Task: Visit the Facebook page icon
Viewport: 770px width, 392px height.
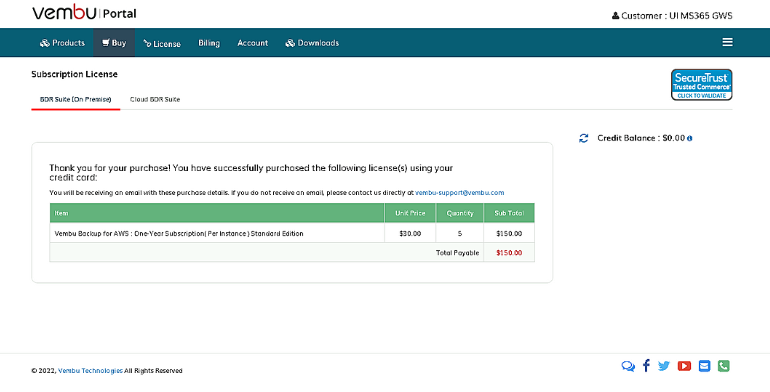Action: tap(646, 365)
